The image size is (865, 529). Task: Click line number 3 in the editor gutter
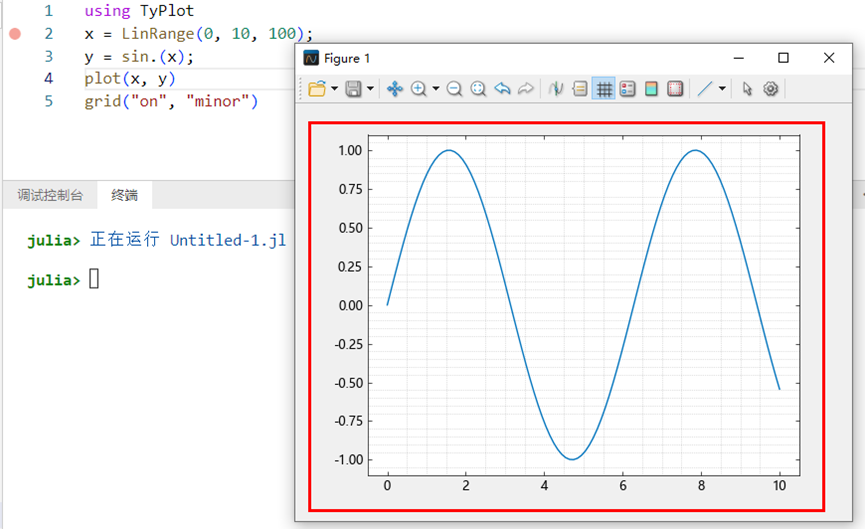click(x=49, y=56)
